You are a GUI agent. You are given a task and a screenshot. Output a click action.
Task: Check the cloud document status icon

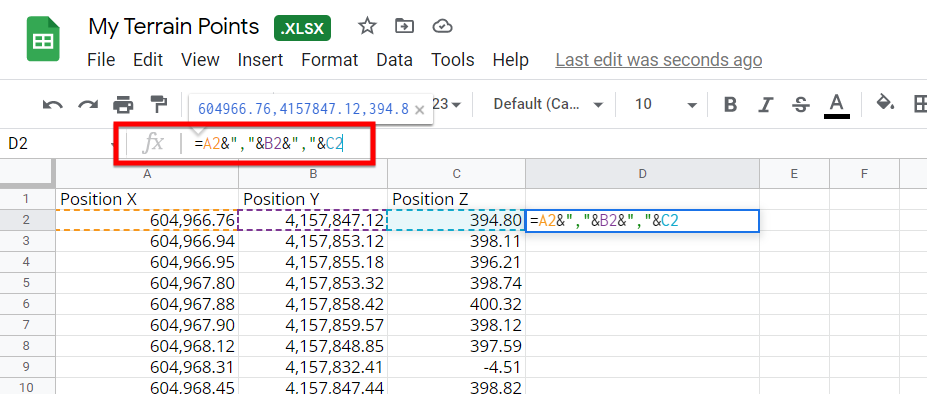(x=442, y=26)
